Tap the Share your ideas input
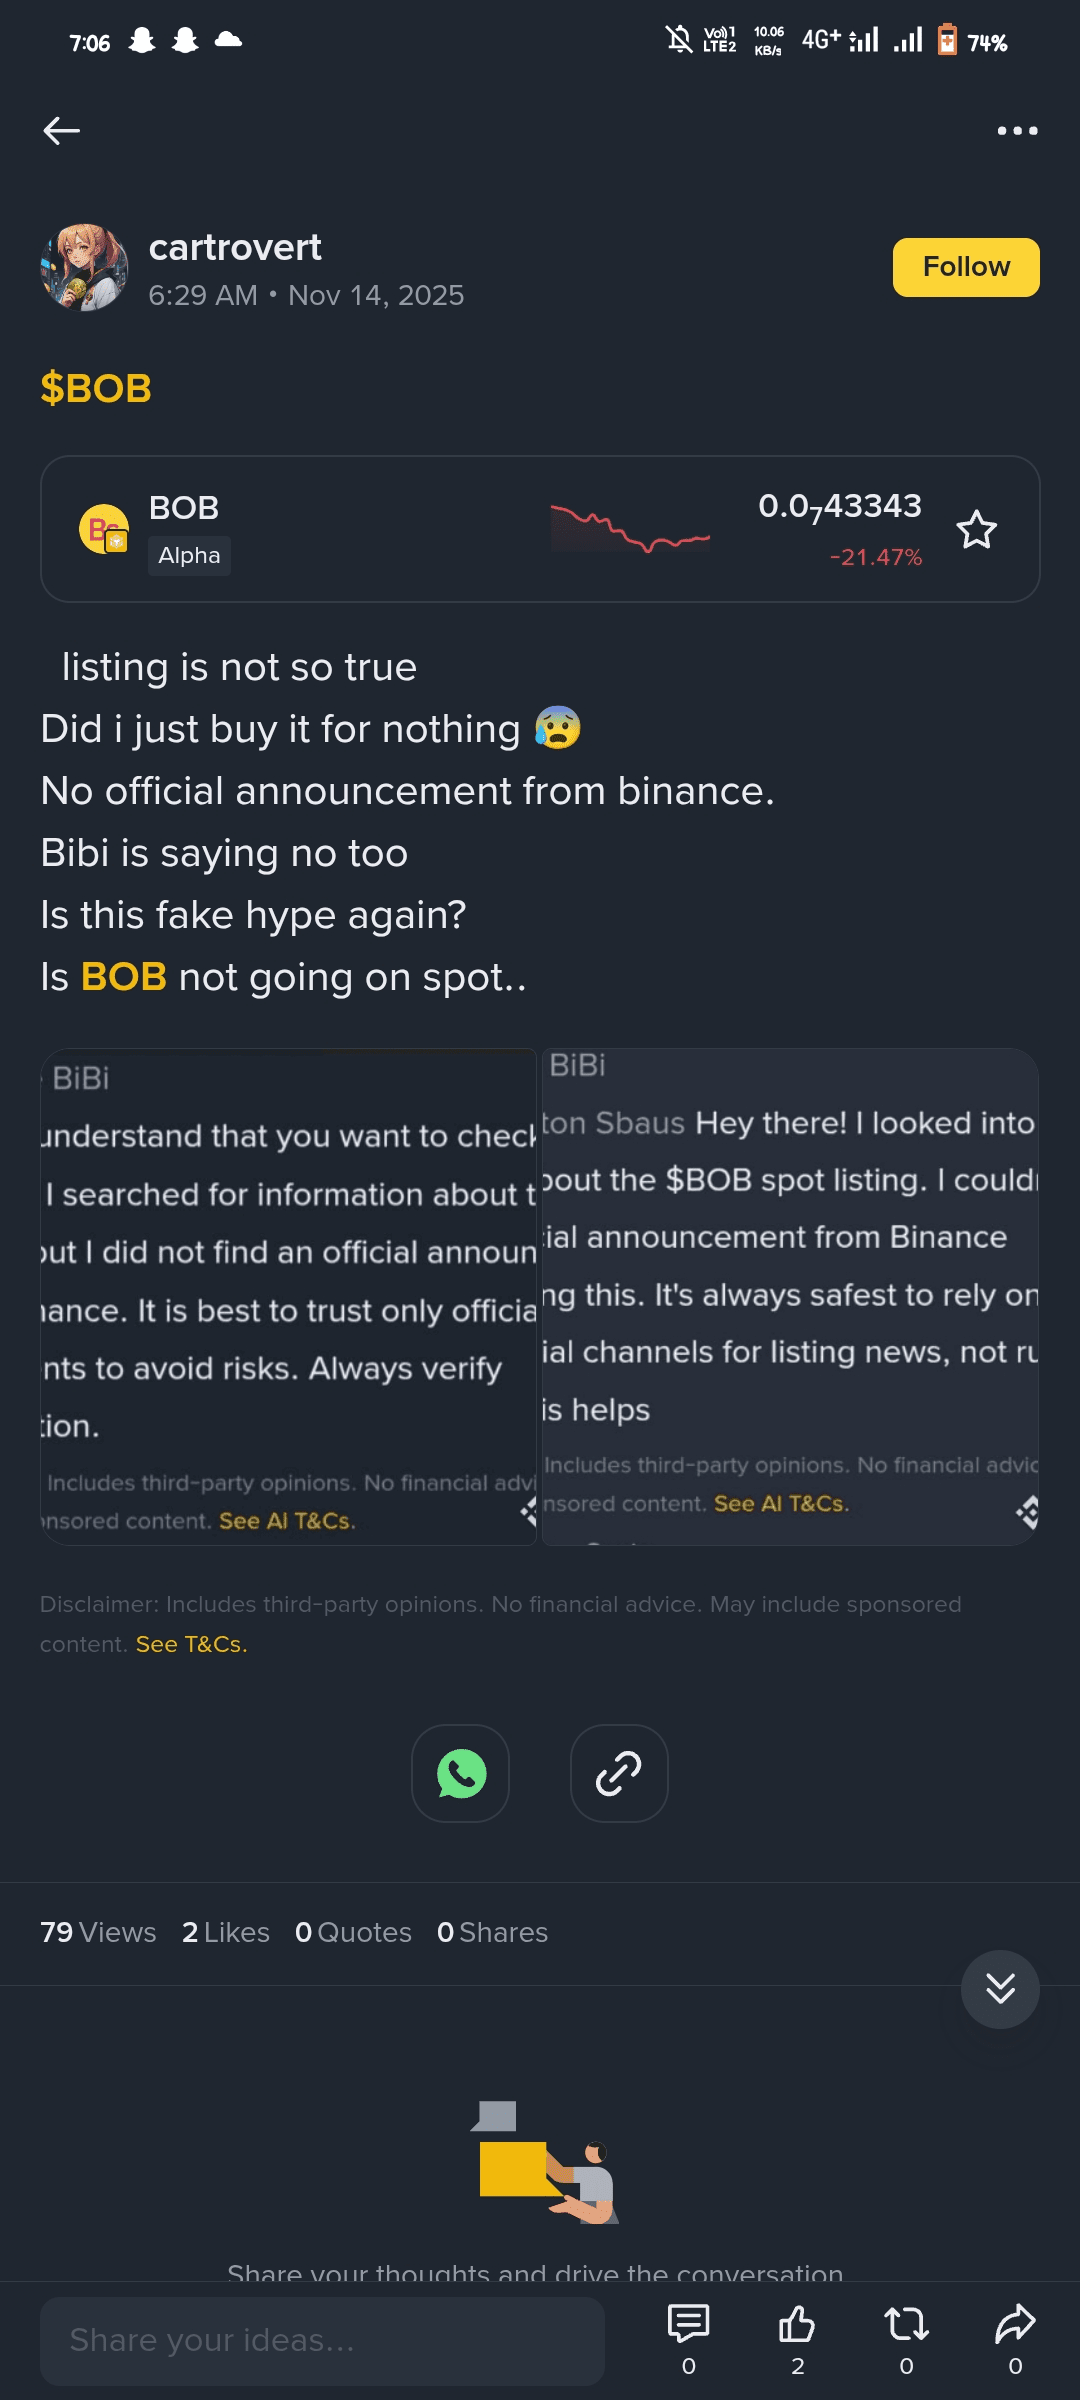This screenshot has height=2400, width=1080. tap(322, 2340)
